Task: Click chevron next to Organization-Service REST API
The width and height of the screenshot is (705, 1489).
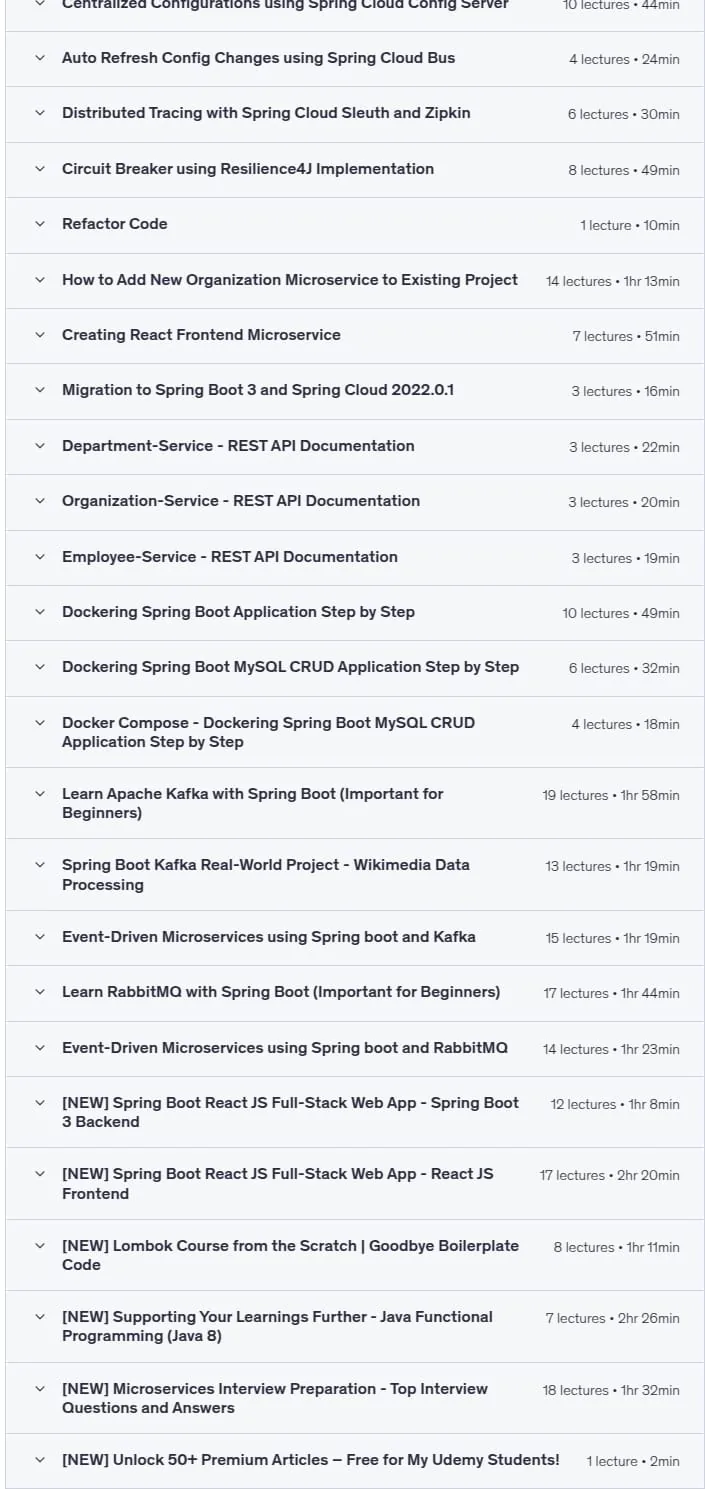Action: click(40, 501)
